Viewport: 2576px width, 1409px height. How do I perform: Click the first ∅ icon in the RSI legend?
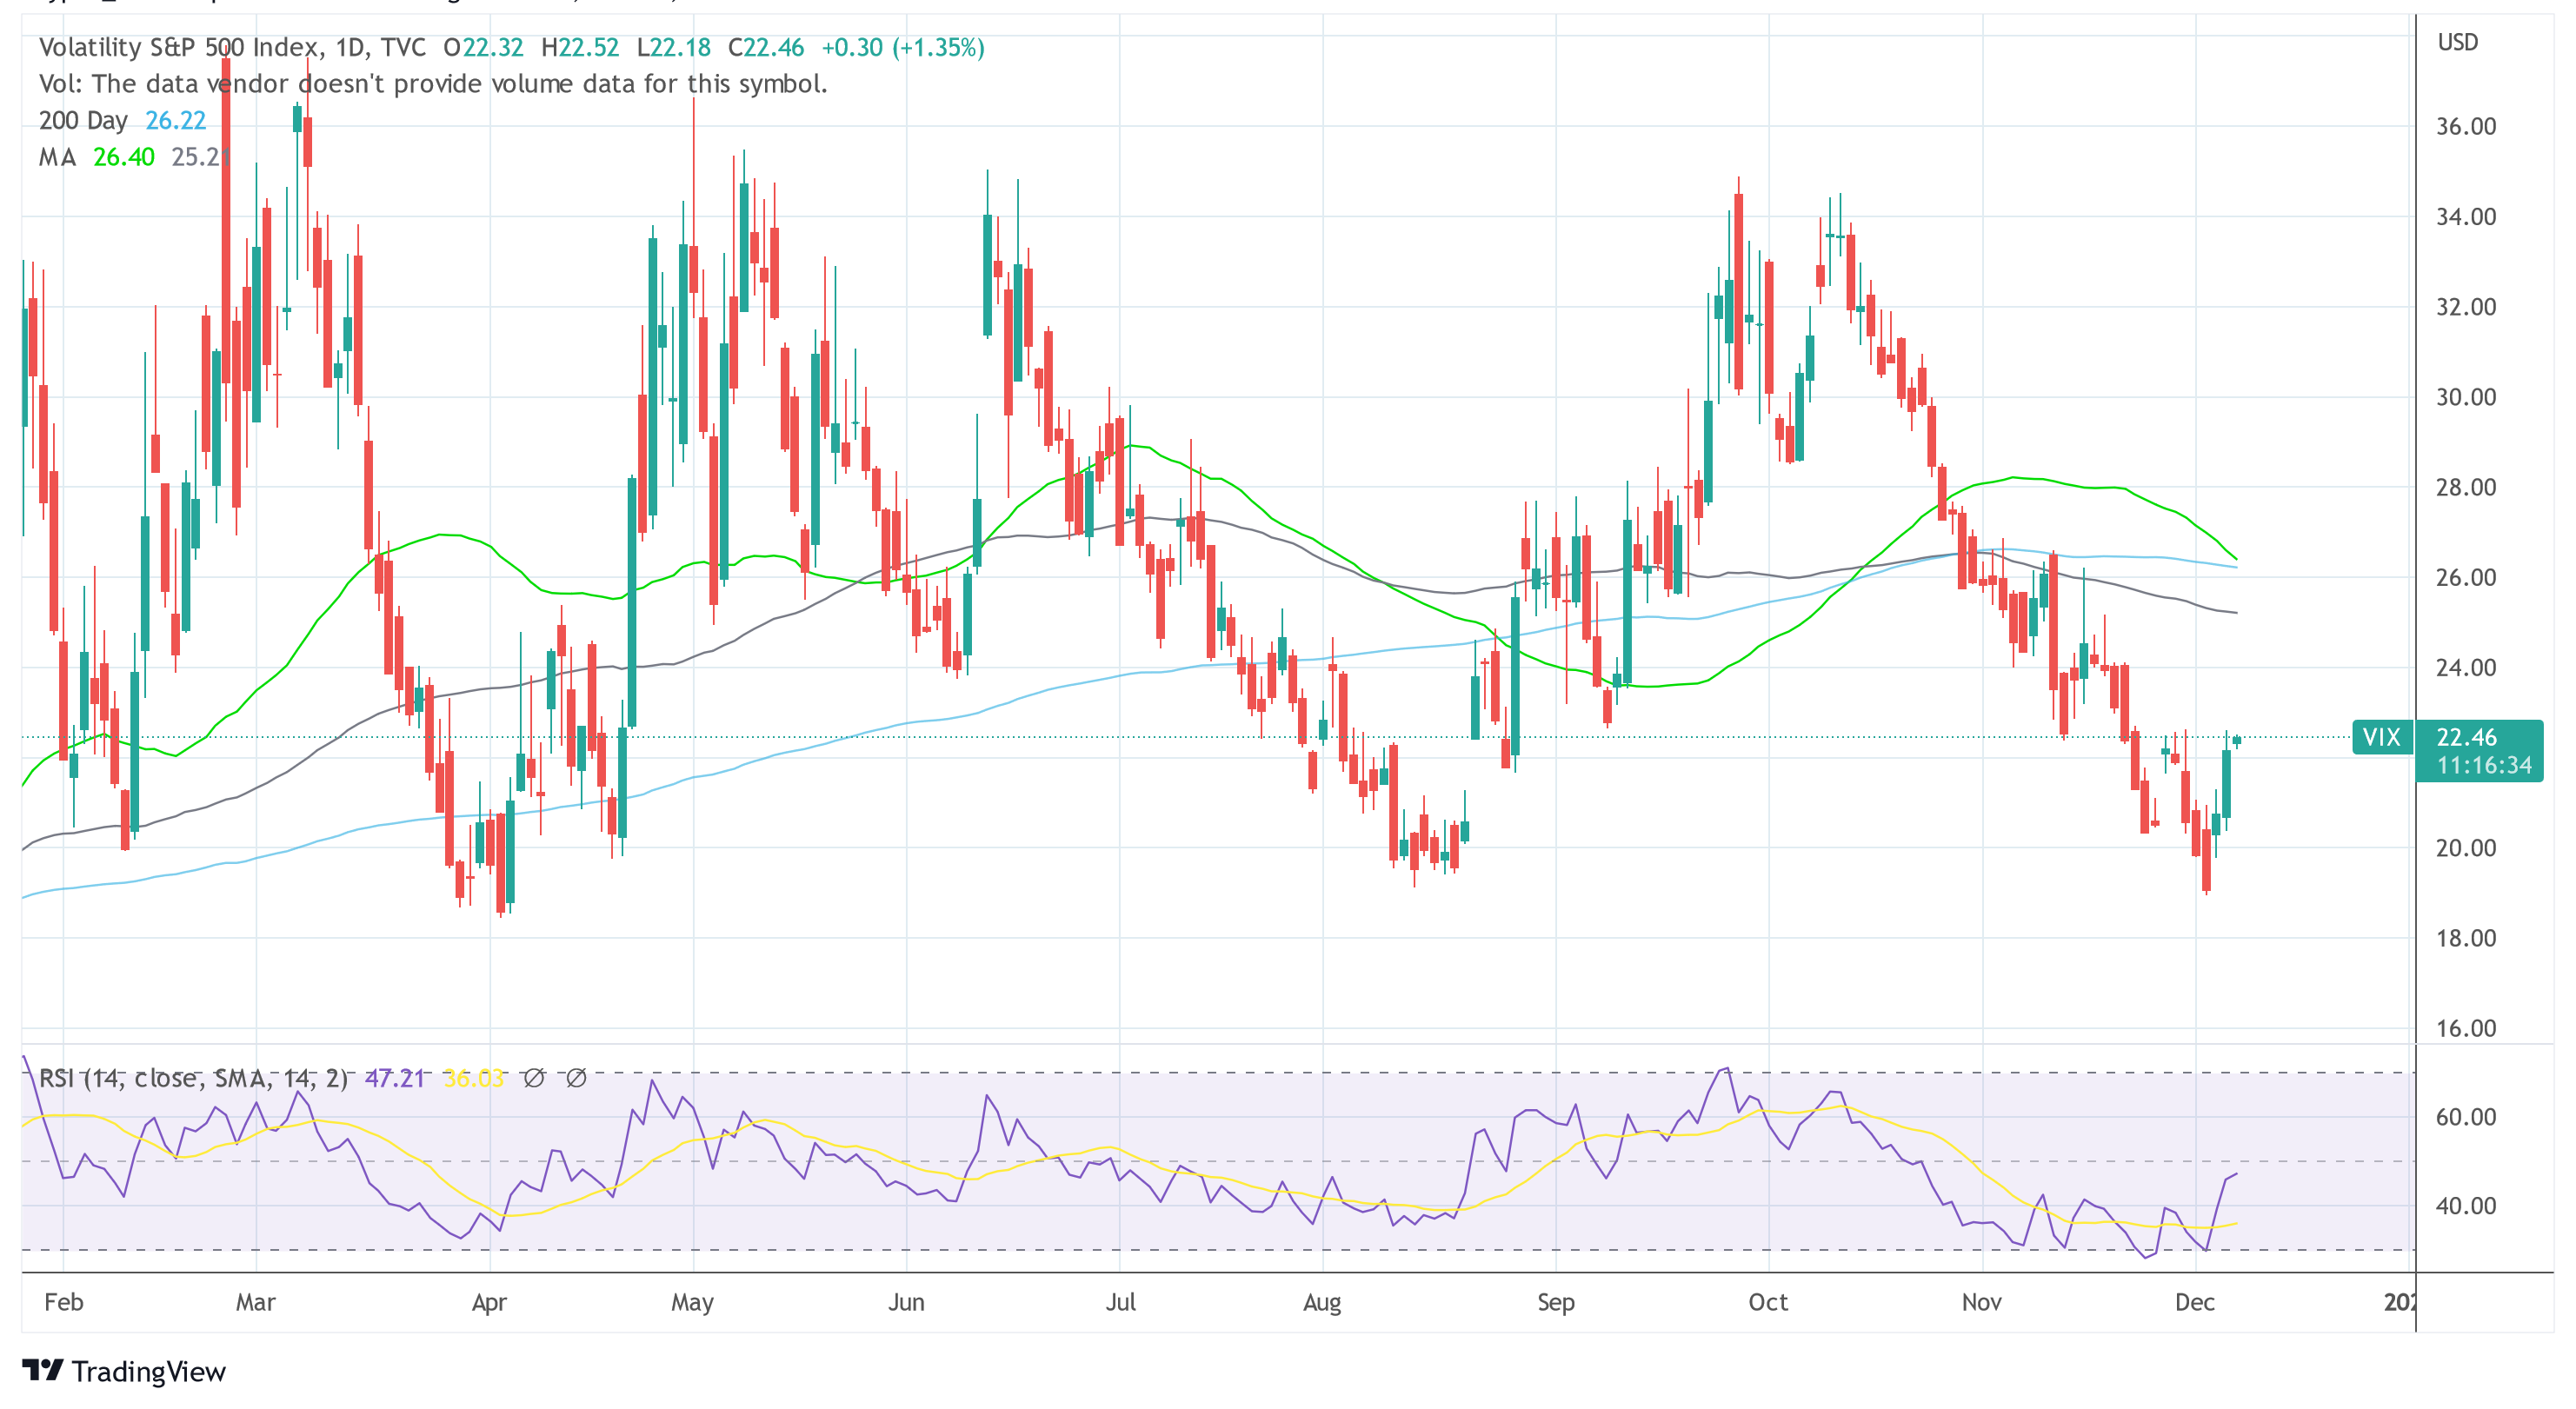[x=536, y=1079]
